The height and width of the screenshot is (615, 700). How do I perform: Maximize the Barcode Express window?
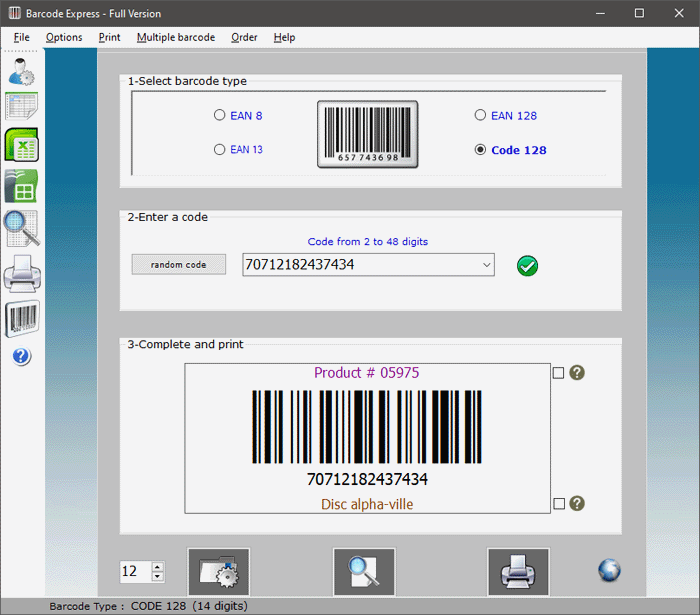639,13
